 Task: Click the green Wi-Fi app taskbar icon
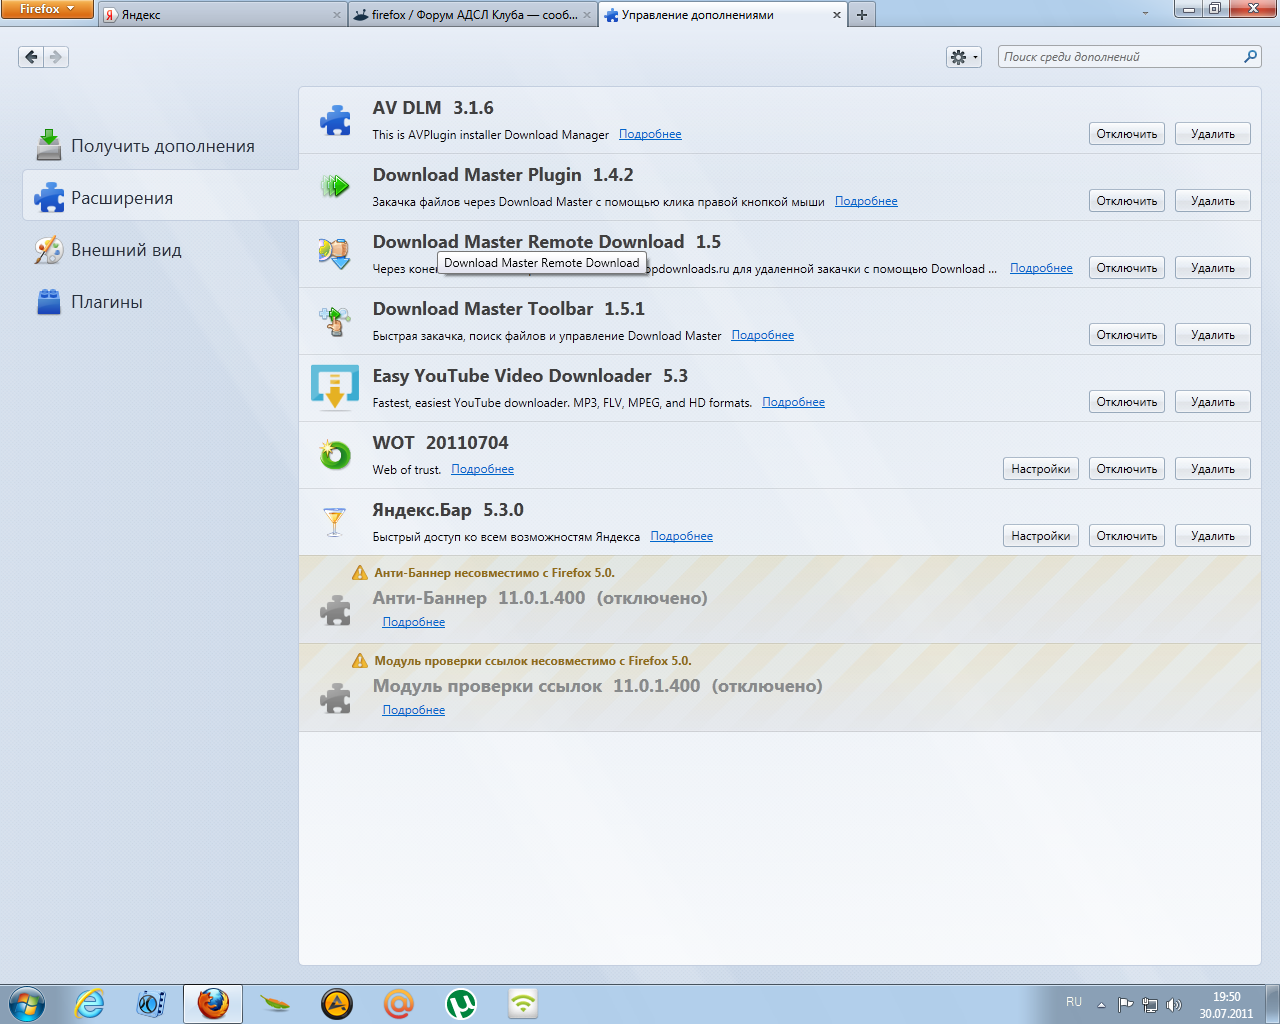[x=523, y=1003]
